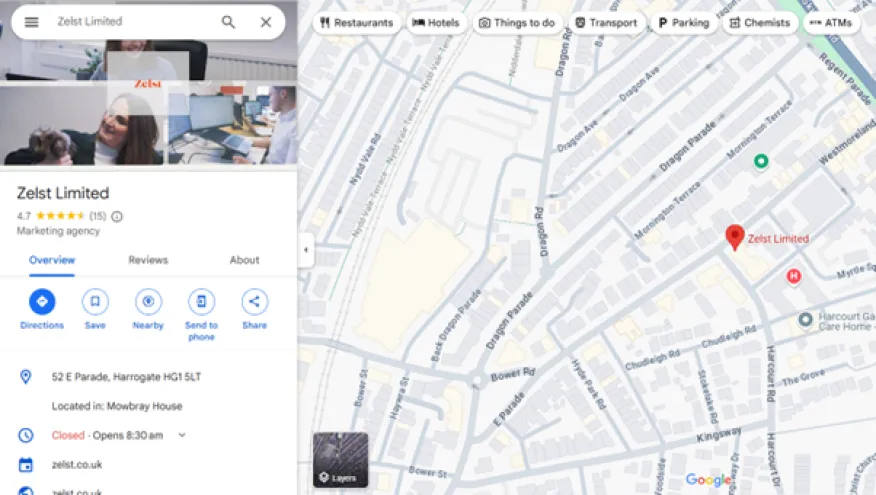Screen dimensions: 876x495
Task: Clear the Zelst Limited search
Action: (266, 22)
